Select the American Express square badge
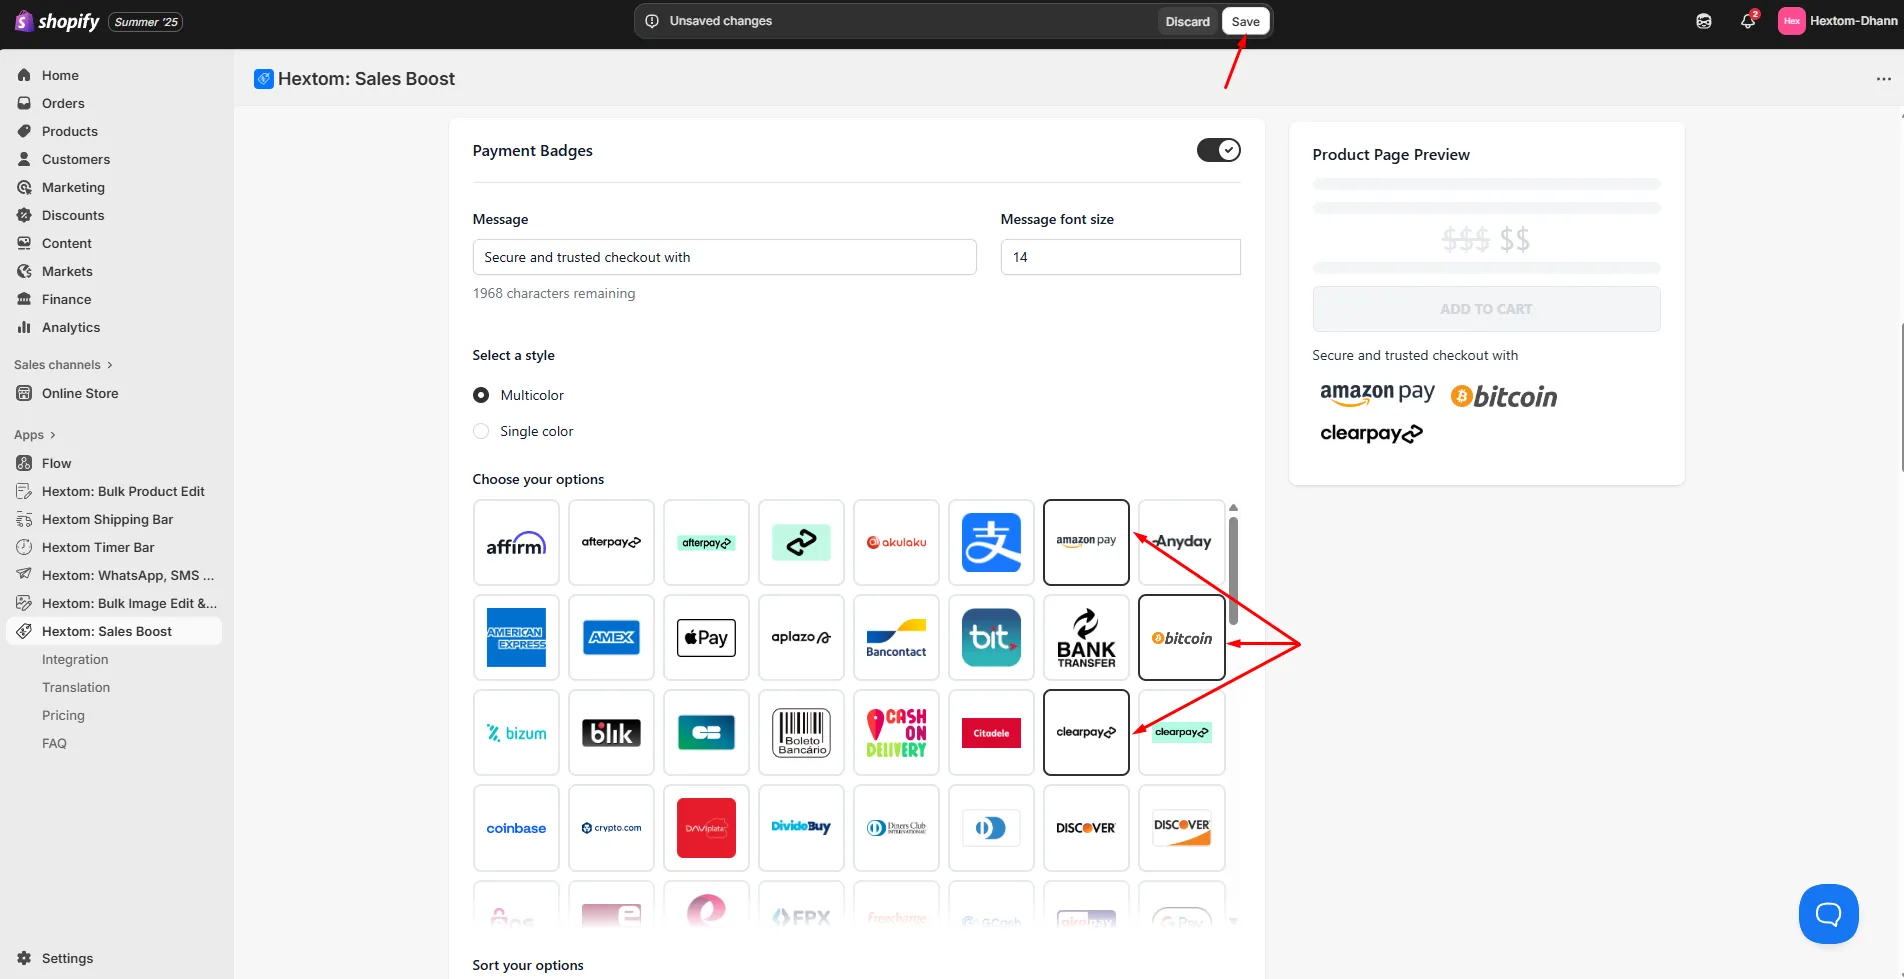Viewport: 1904px width, 979px height. tap(516, 637)
